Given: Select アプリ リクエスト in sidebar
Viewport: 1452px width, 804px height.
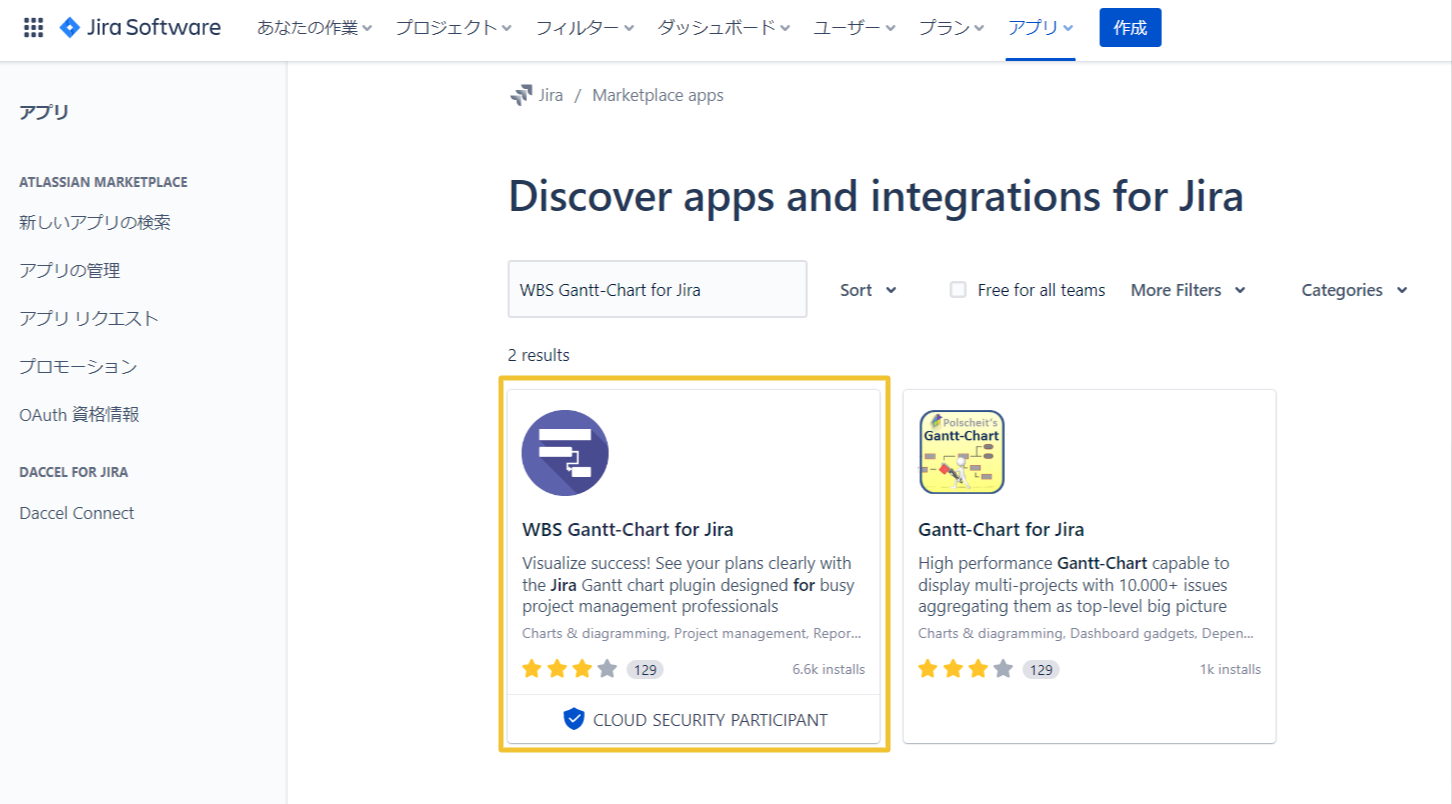Looking at the screenshot, I should click(89, 318).
